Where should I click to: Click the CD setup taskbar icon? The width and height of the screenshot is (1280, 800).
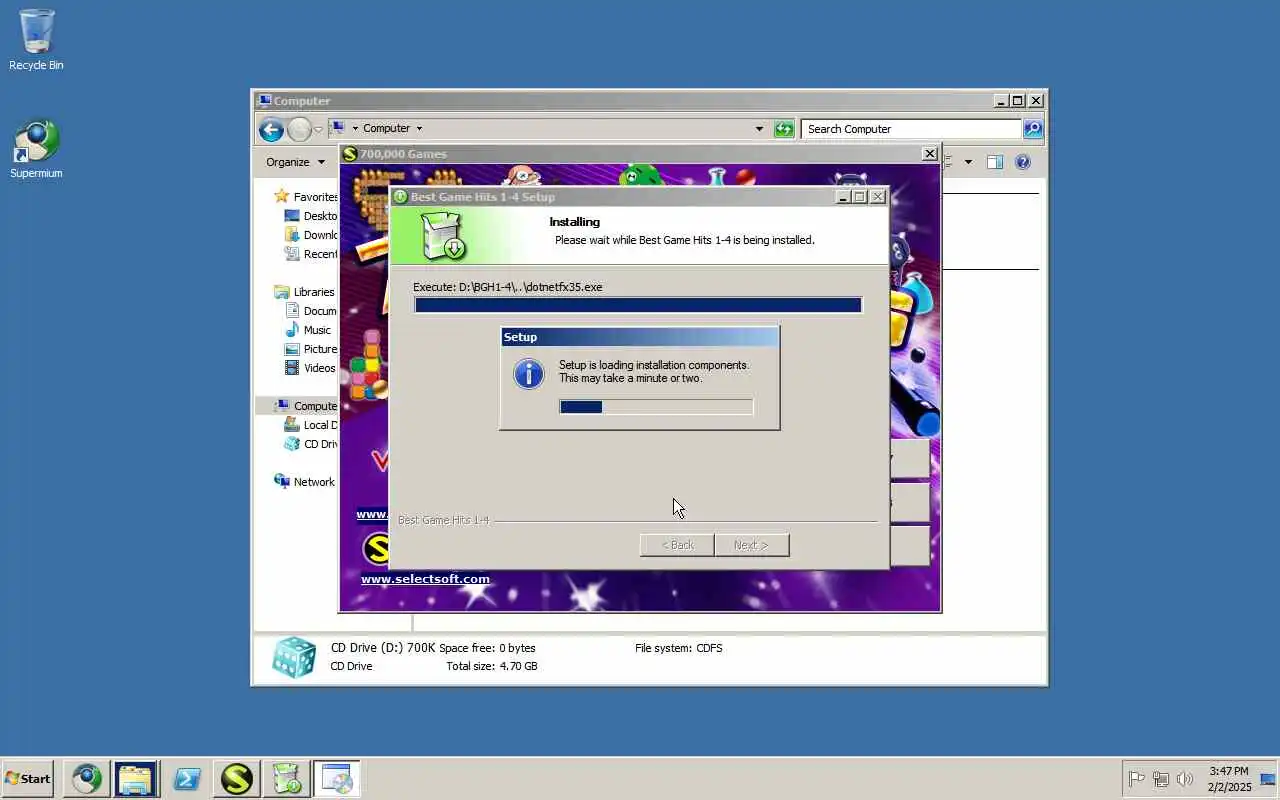coord(336,778)
